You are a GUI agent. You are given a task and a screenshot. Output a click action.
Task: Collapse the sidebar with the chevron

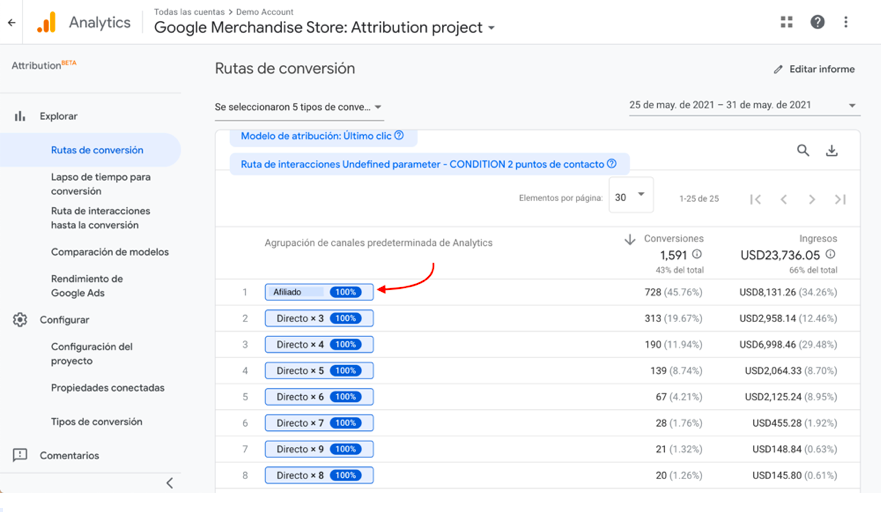(x=170, y=483)
